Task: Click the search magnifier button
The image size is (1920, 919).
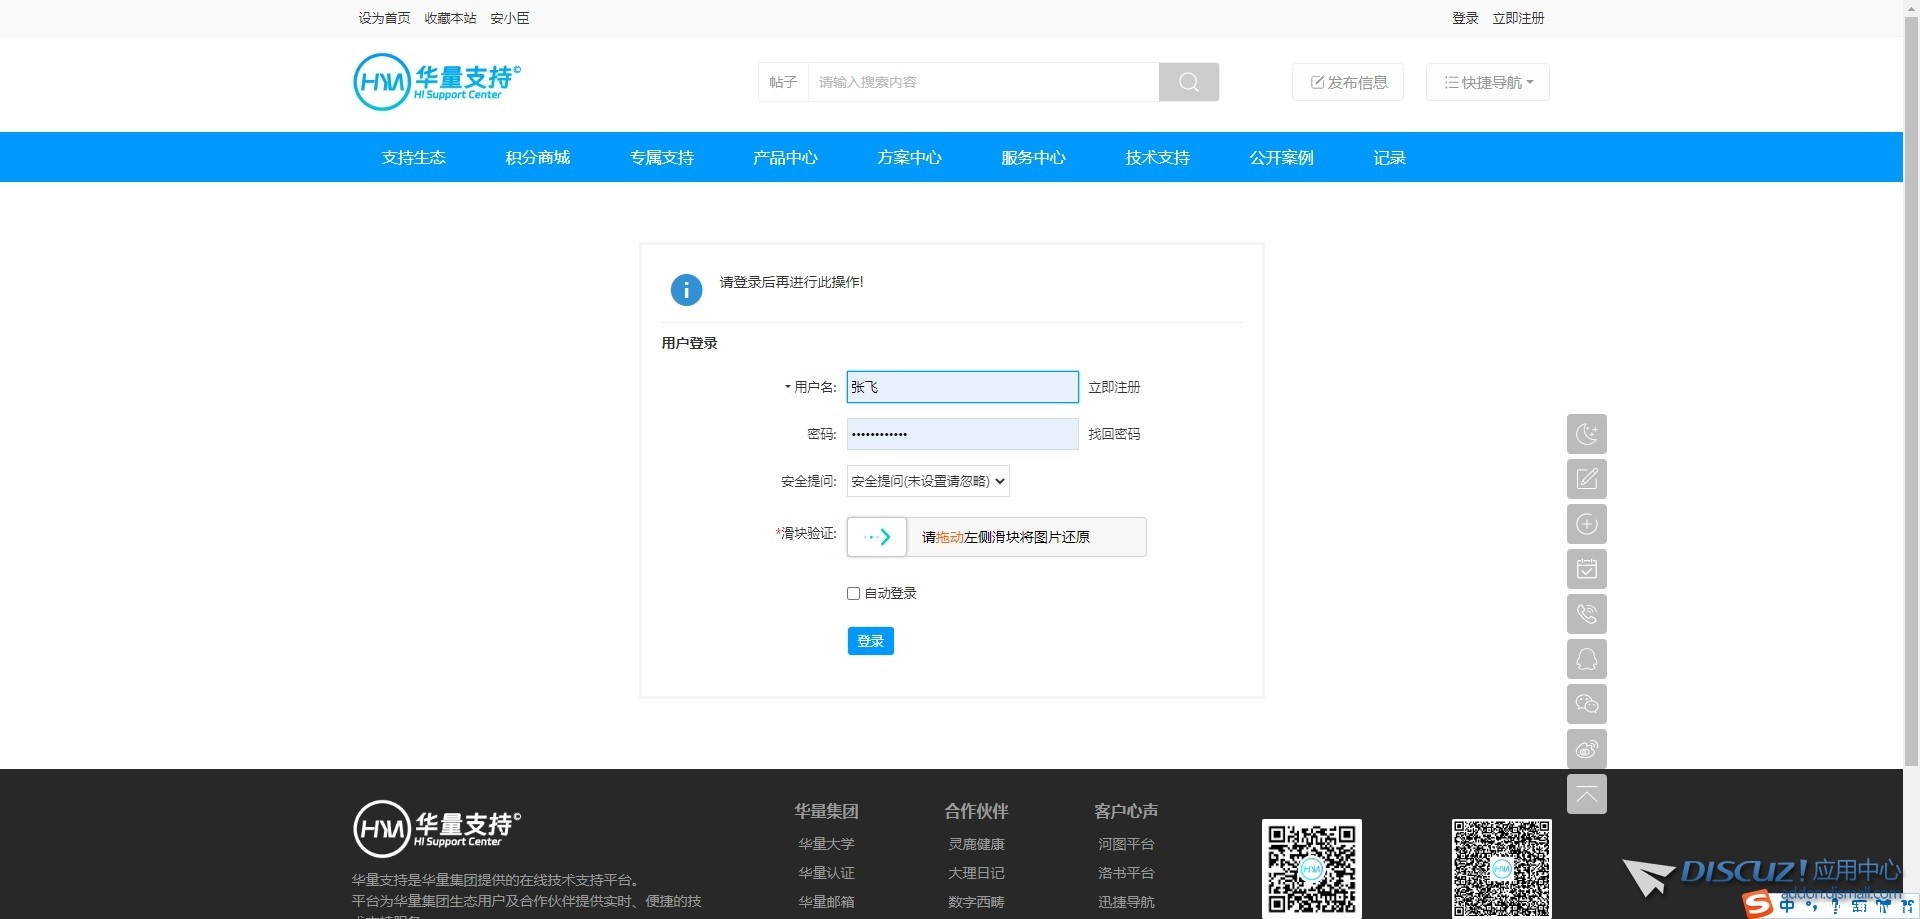Action: 1188,82
